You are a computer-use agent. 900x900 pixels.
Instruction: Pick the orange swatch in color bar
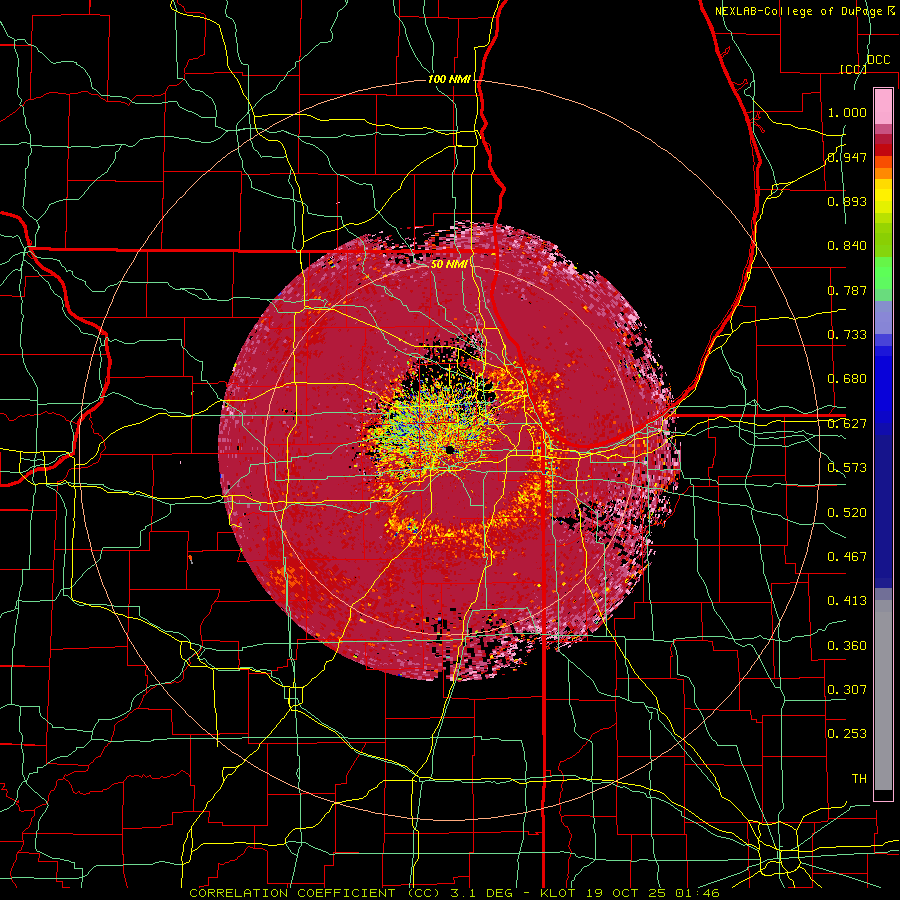click(883, 173)
